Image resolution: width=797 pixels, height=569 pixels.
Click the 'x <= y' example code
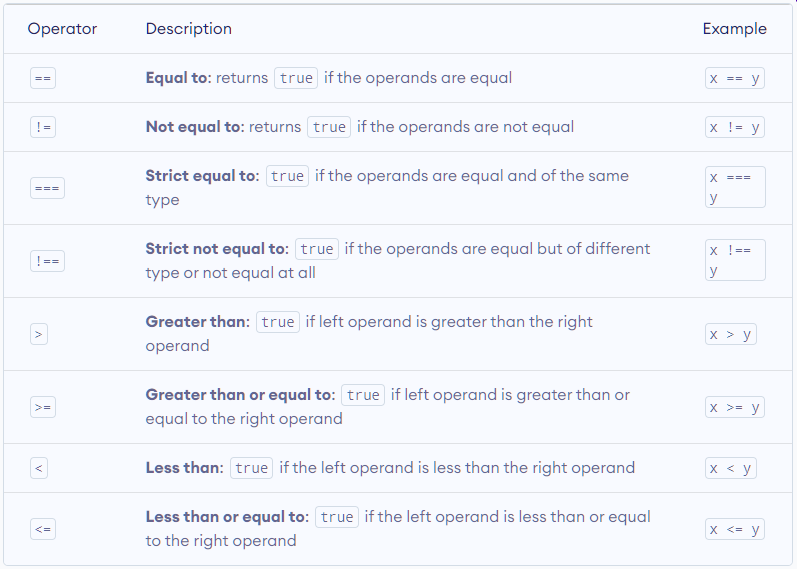(735, 529)
